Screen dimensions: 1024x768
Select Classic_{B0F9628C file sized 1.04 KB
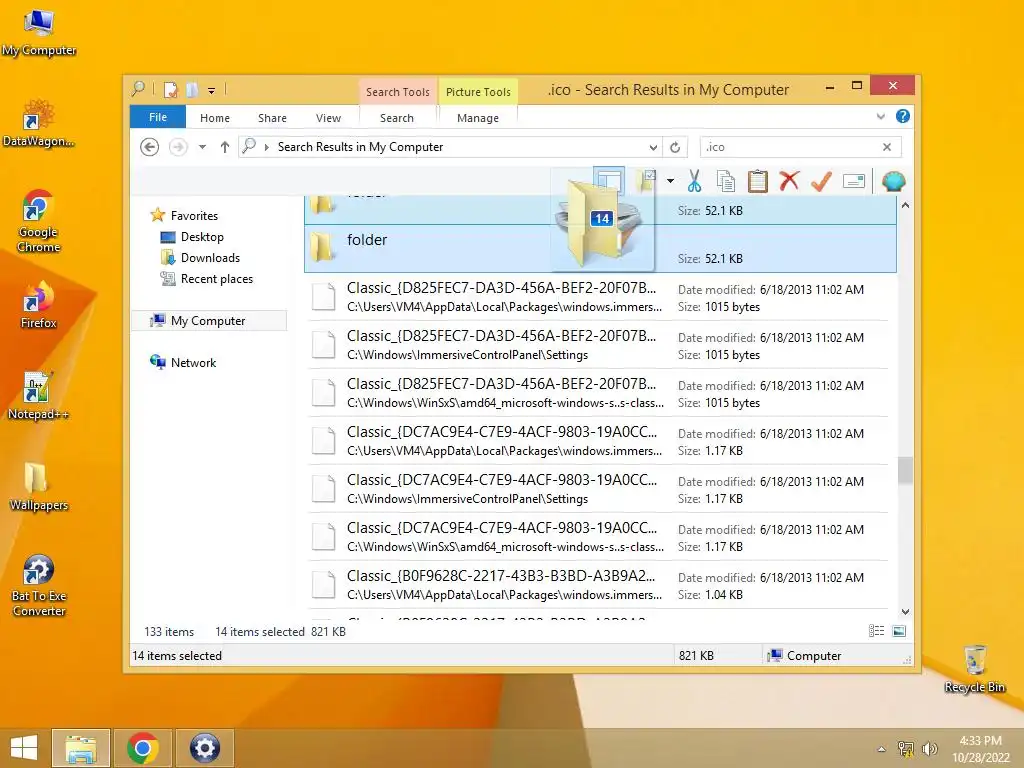(x=598, y=585)
